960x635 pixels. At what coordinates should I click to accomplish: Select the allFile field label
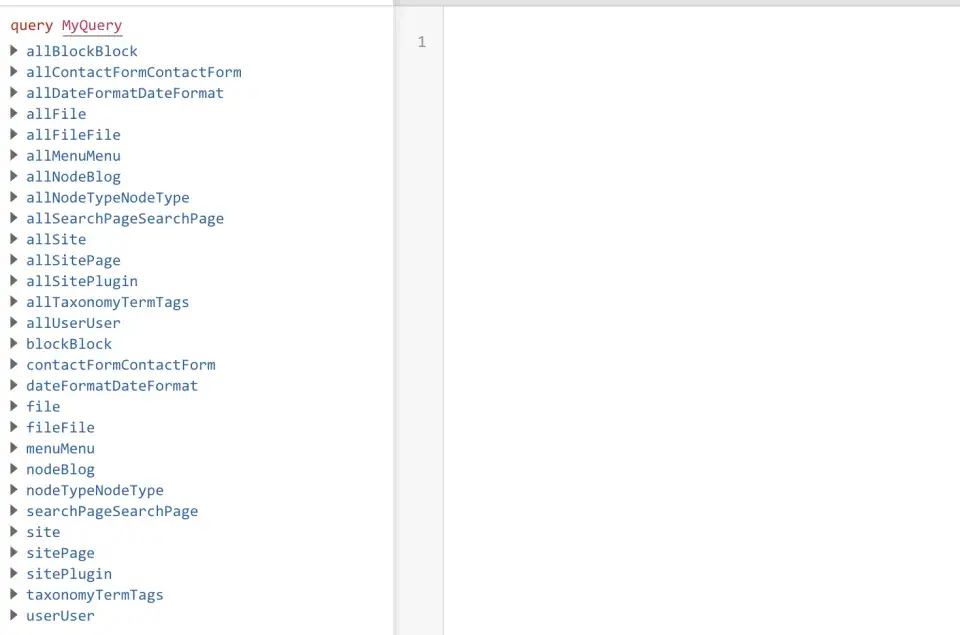(x=56, y=114)
